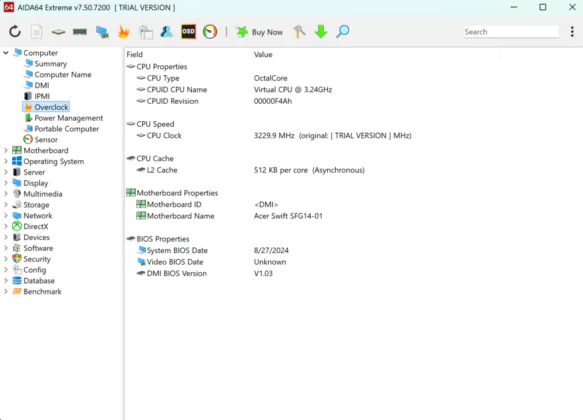Open the hammer preferences icon
The height and width of the screenshot is (420, 583).
pos(299,32)
